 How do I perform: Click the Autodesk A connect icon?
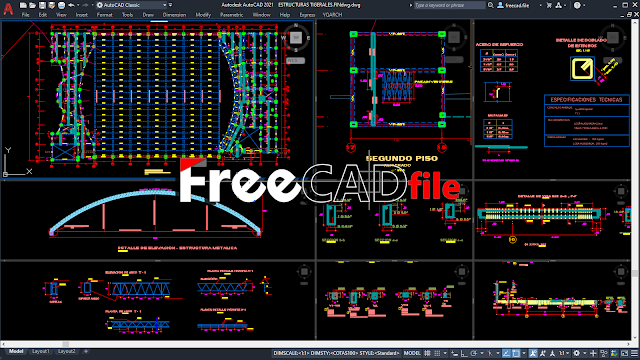point(559,5)
